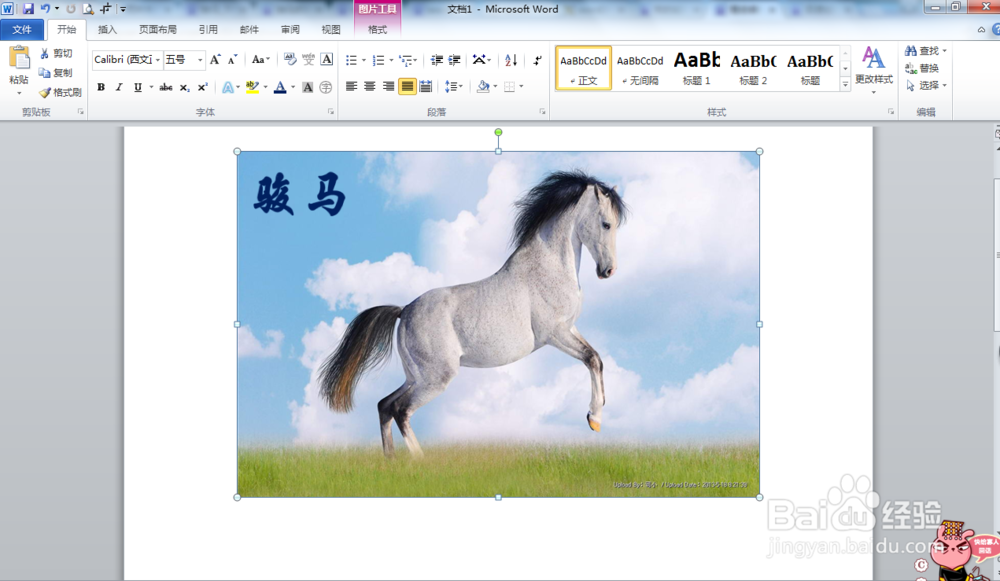Screen dimensions: 1000x581
Task: Open the font color swatch menu
Action: click(x=292, y=87)
